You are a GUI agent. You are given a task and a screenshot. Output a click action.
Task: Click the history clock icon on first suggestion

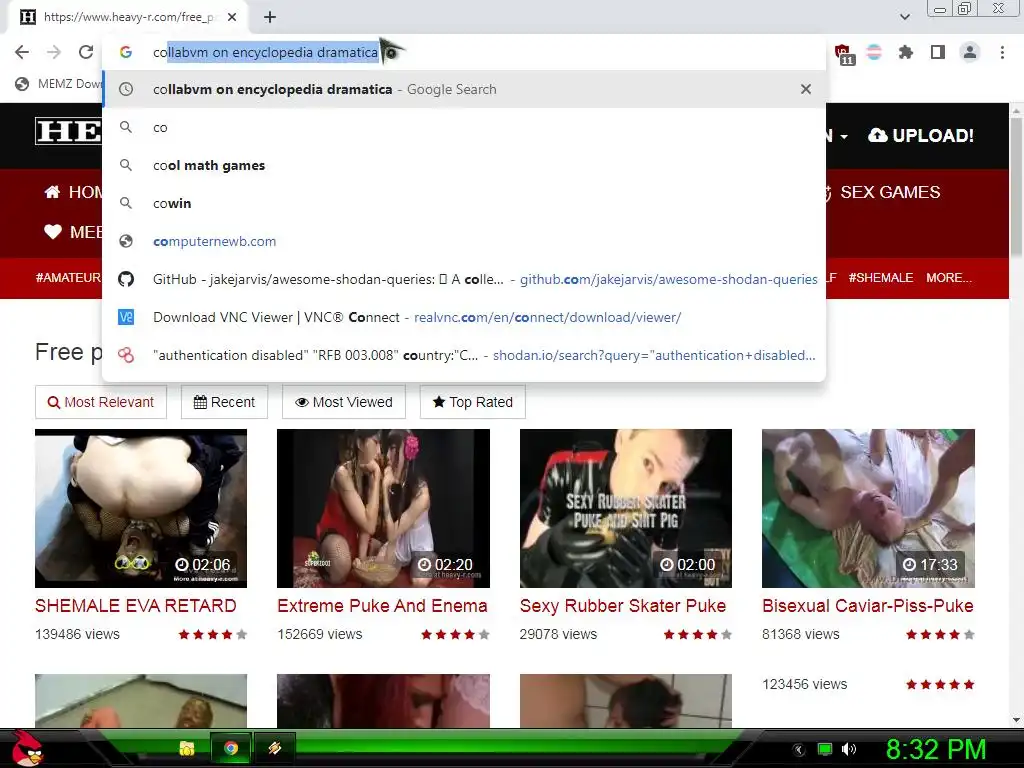(126, 89)
